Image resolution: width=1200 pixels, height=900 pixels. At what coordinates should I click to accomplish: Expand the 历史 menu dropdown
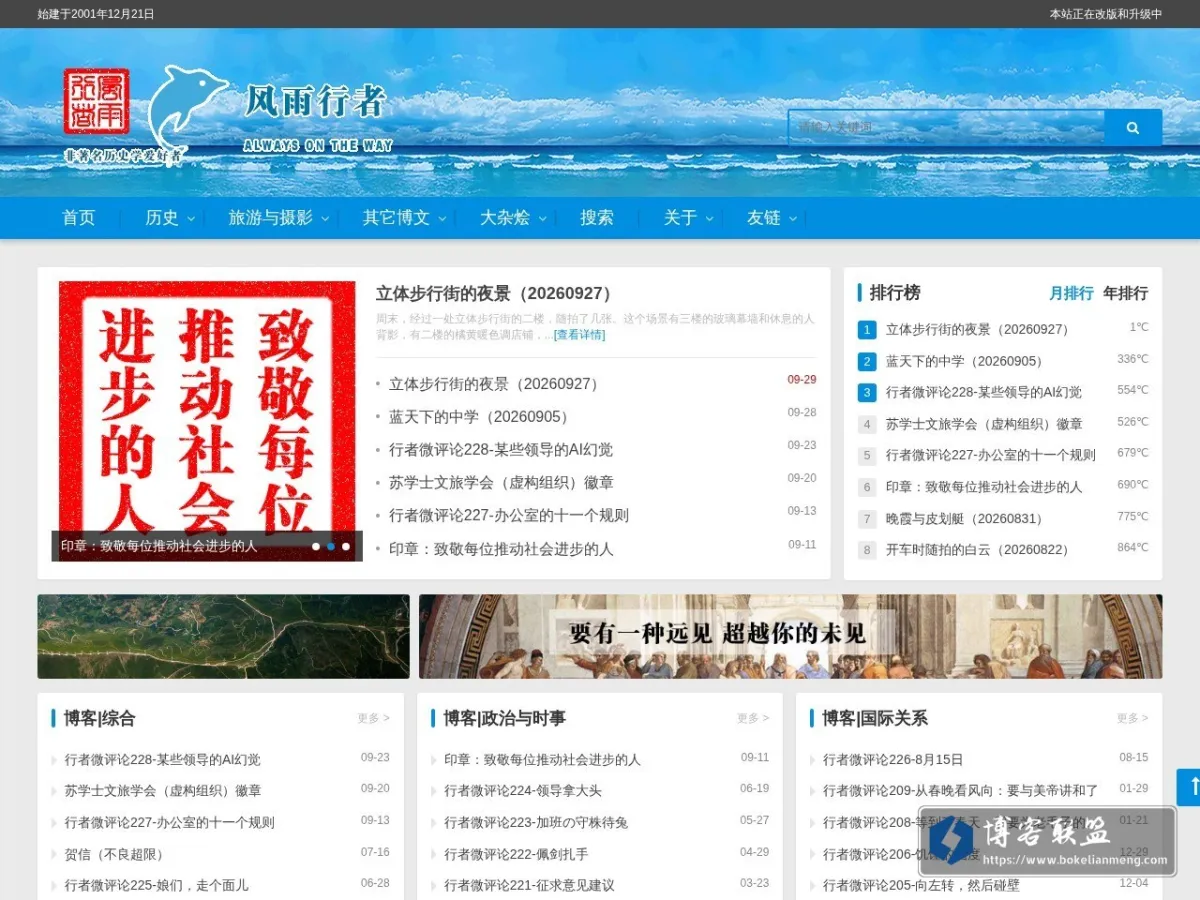point(170,218)
